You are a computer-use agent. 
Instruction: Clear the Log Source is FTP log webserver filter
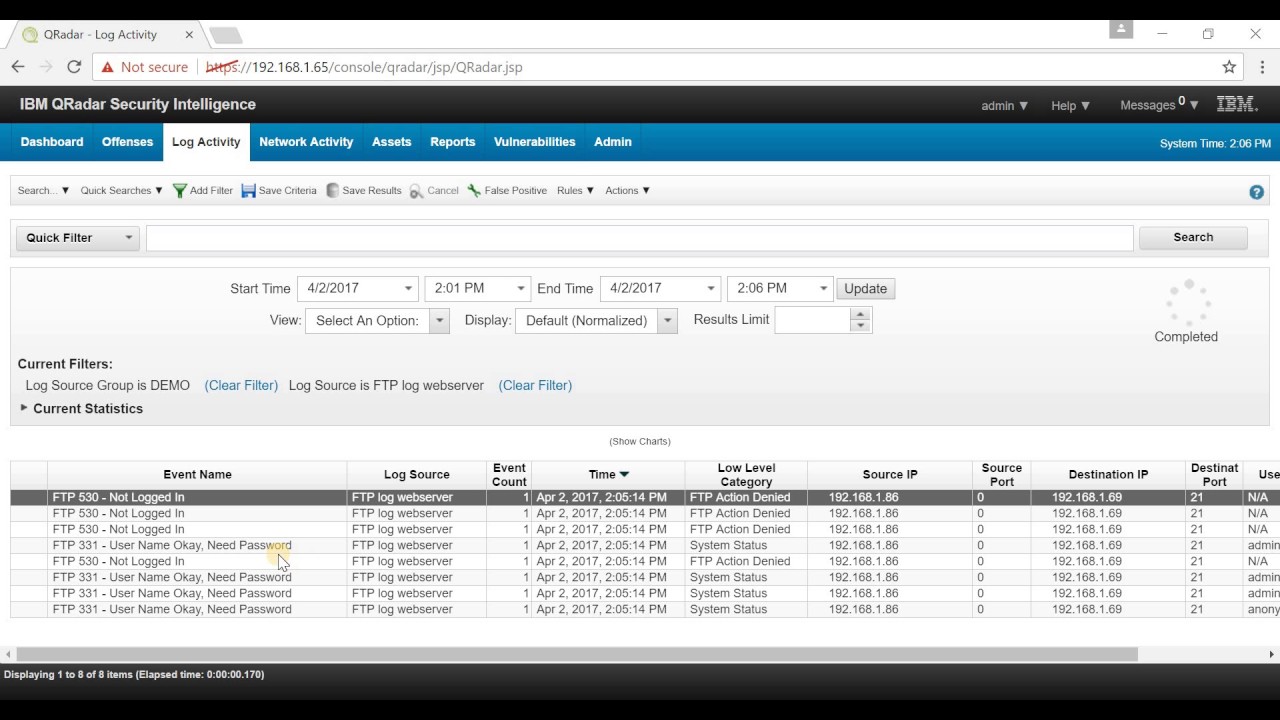pos(535,385)
